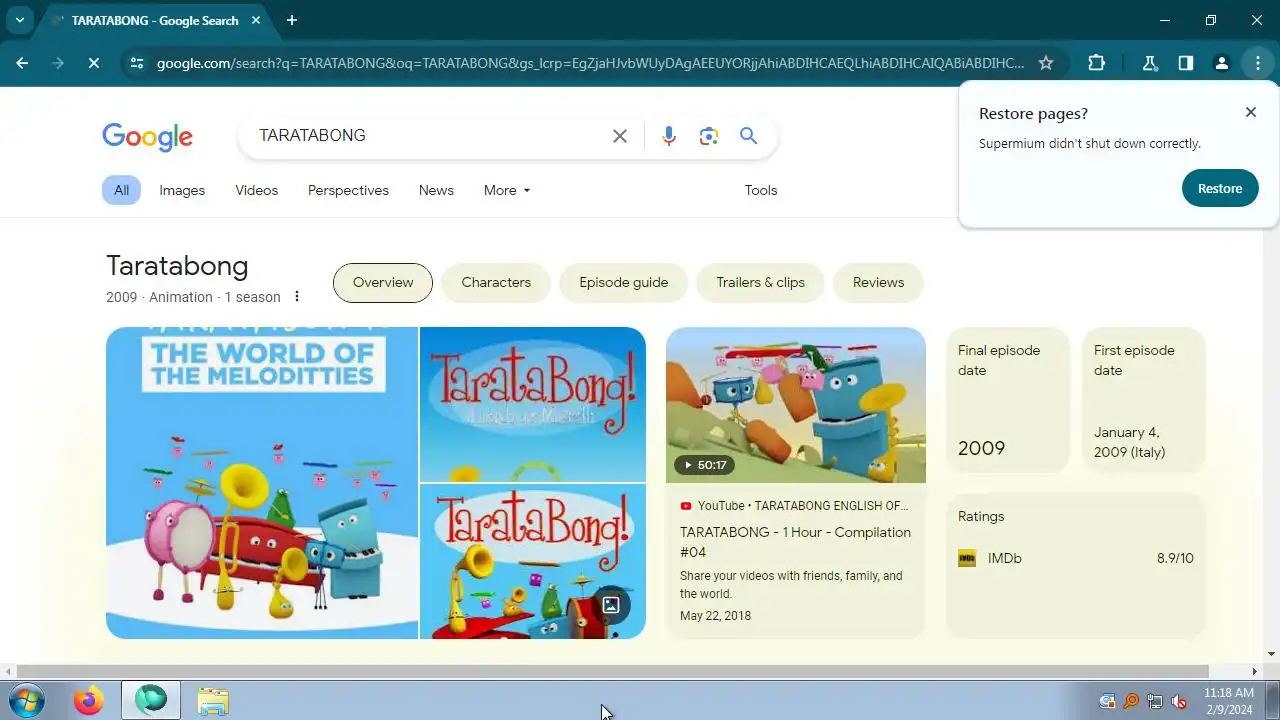The image size is (1280, 720).
Task: Open TARATABONG 1 Hour Compilation #04 link
Action: 795,542
